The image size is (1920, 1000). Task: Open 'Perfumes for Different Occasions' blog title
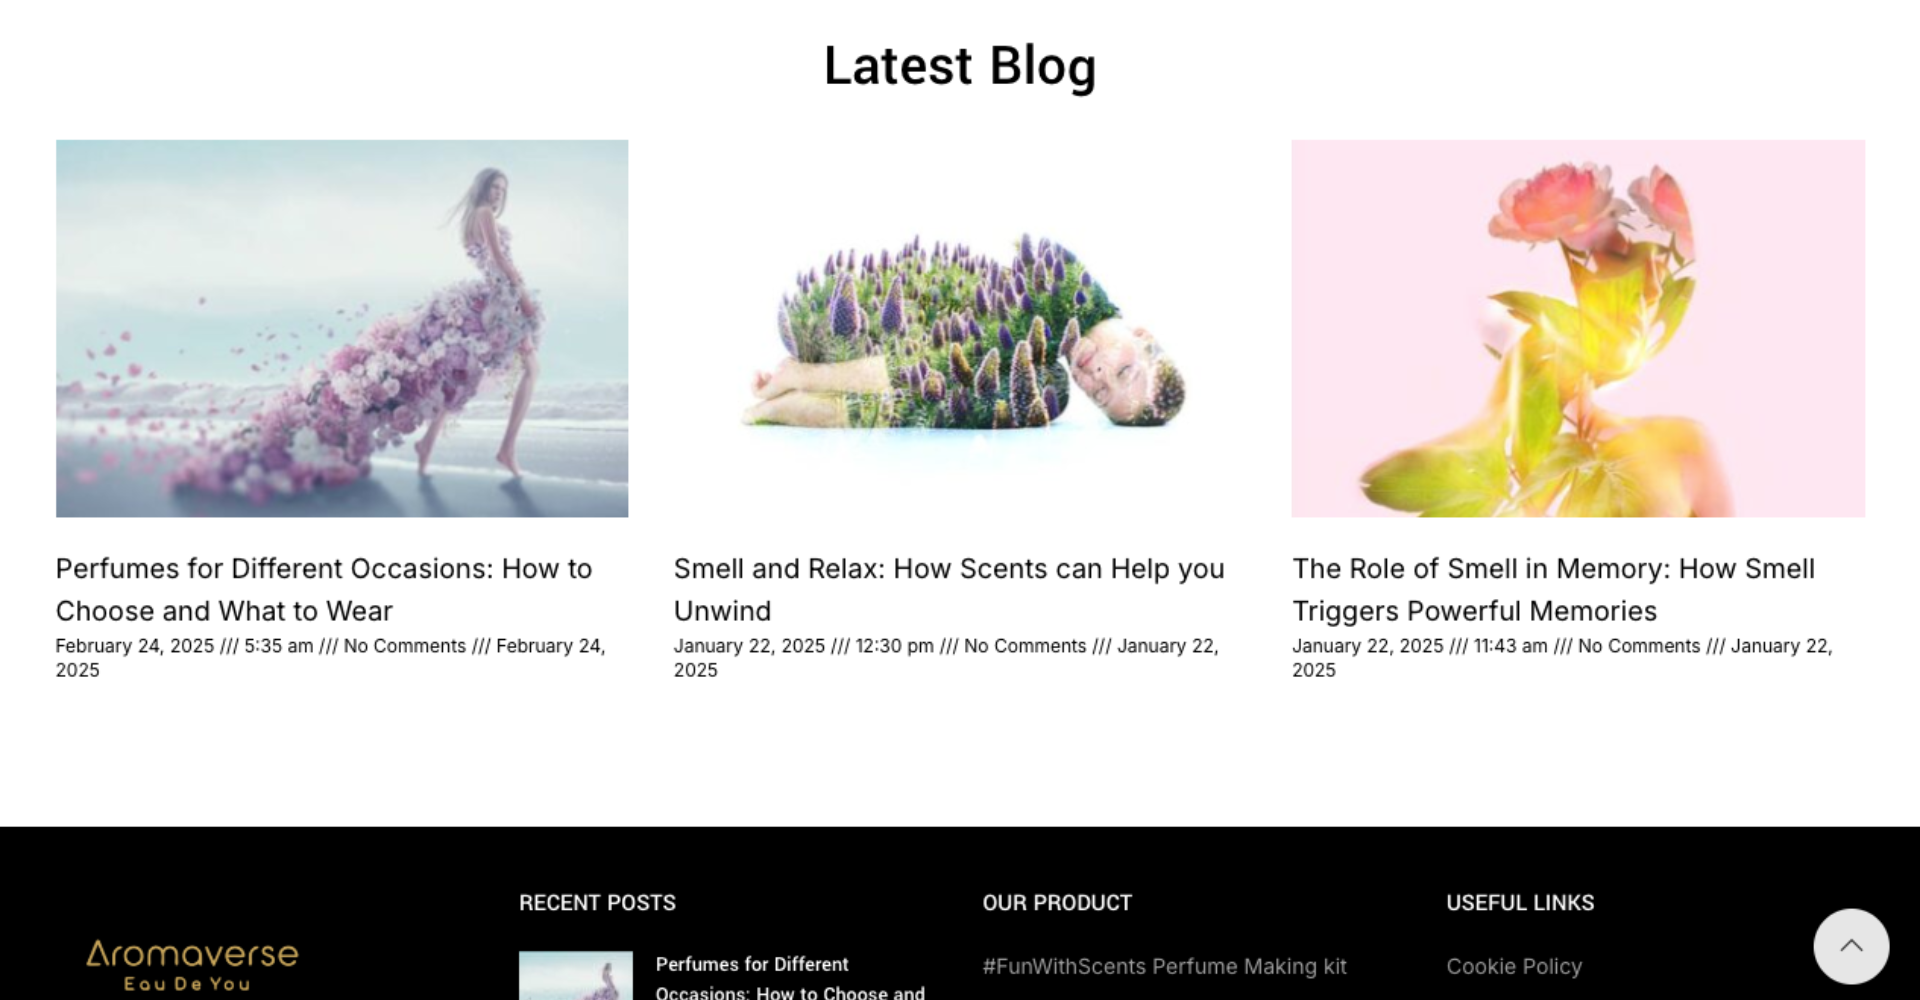pos(324,590)
